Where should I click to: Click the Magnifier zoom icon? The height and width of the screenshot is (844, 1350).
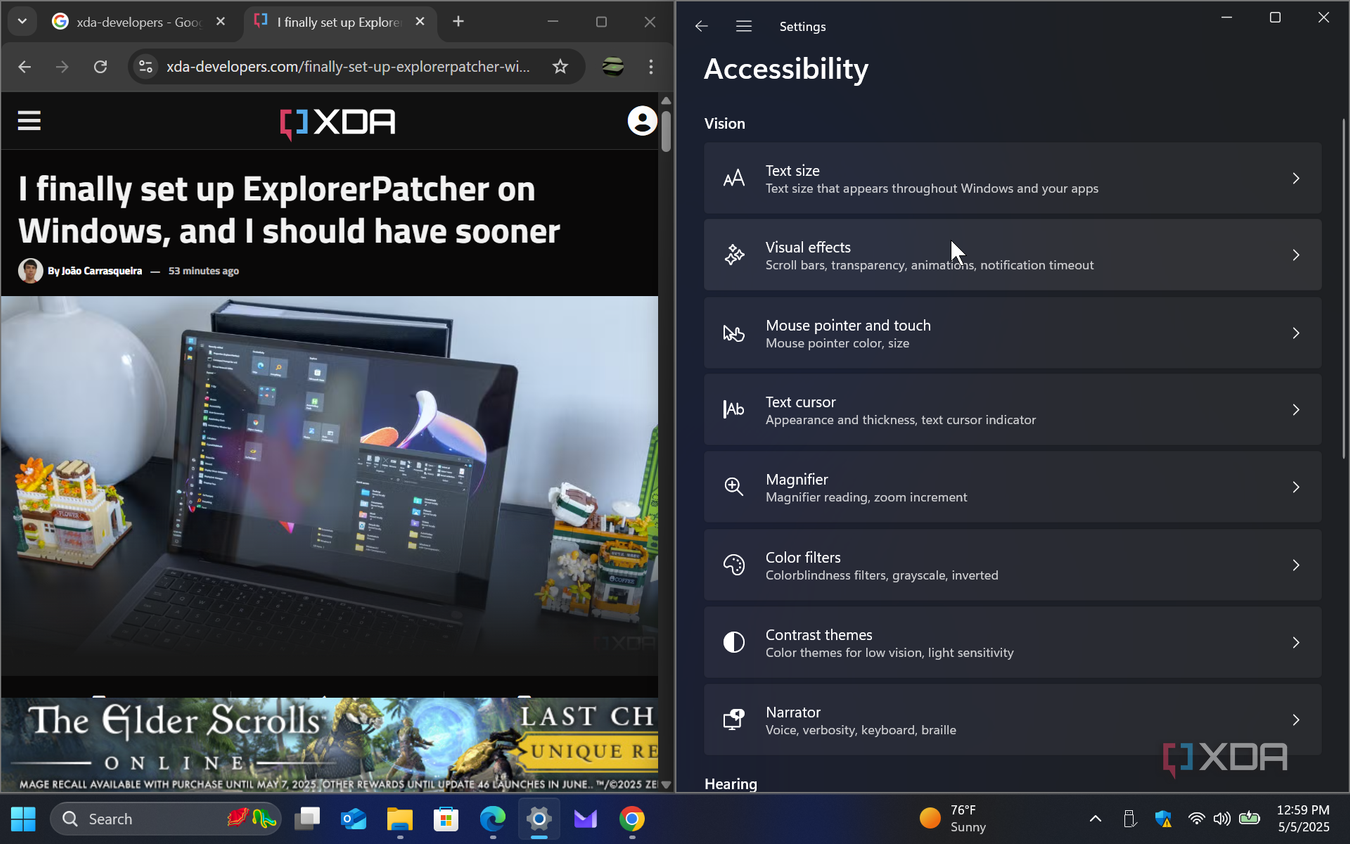pos(734,487)
